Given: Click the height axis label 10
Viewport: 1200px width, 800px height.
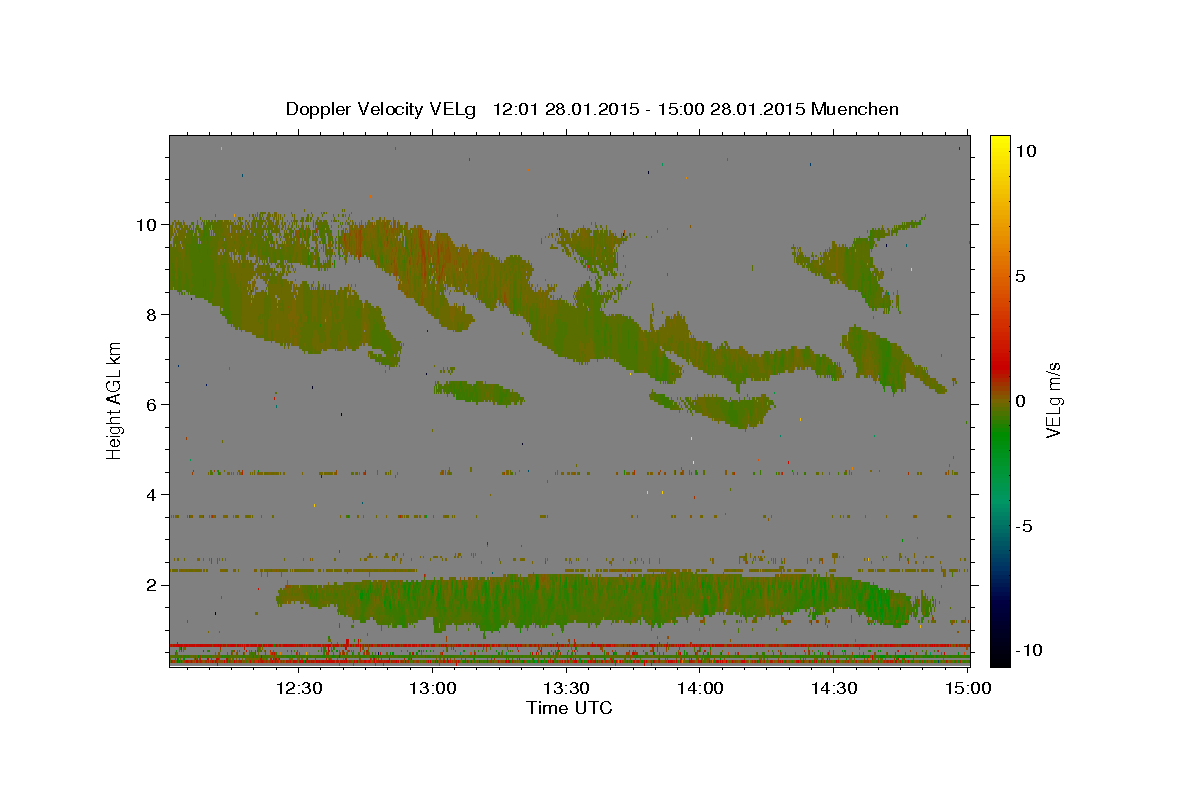Looking at the screenshot, I should [148, 225].
